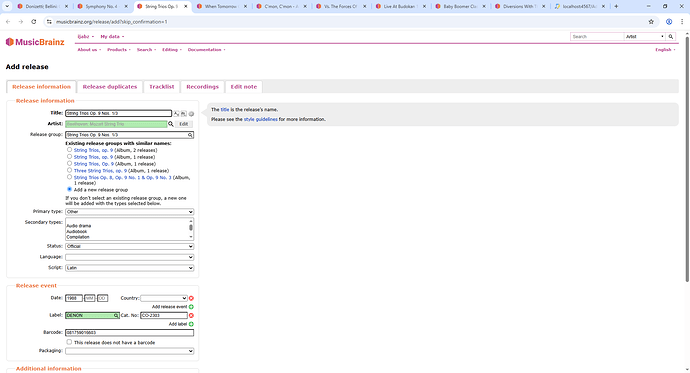Check 'This release does not have a barcode'
690x373 pixels.
coord(69,342)
